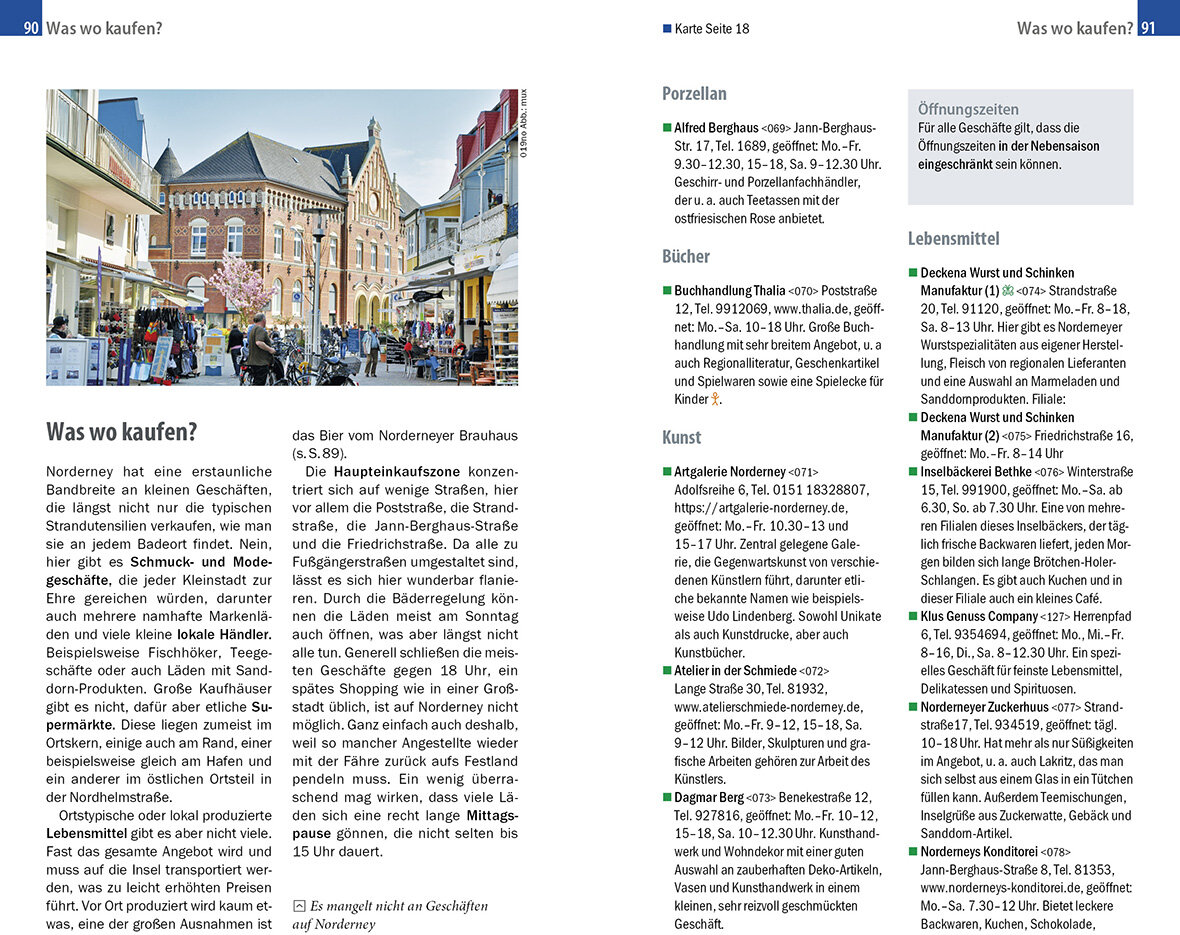Click the Lebensmittel section heading
The image size is (1180, 935).
[x=953, y=239]
